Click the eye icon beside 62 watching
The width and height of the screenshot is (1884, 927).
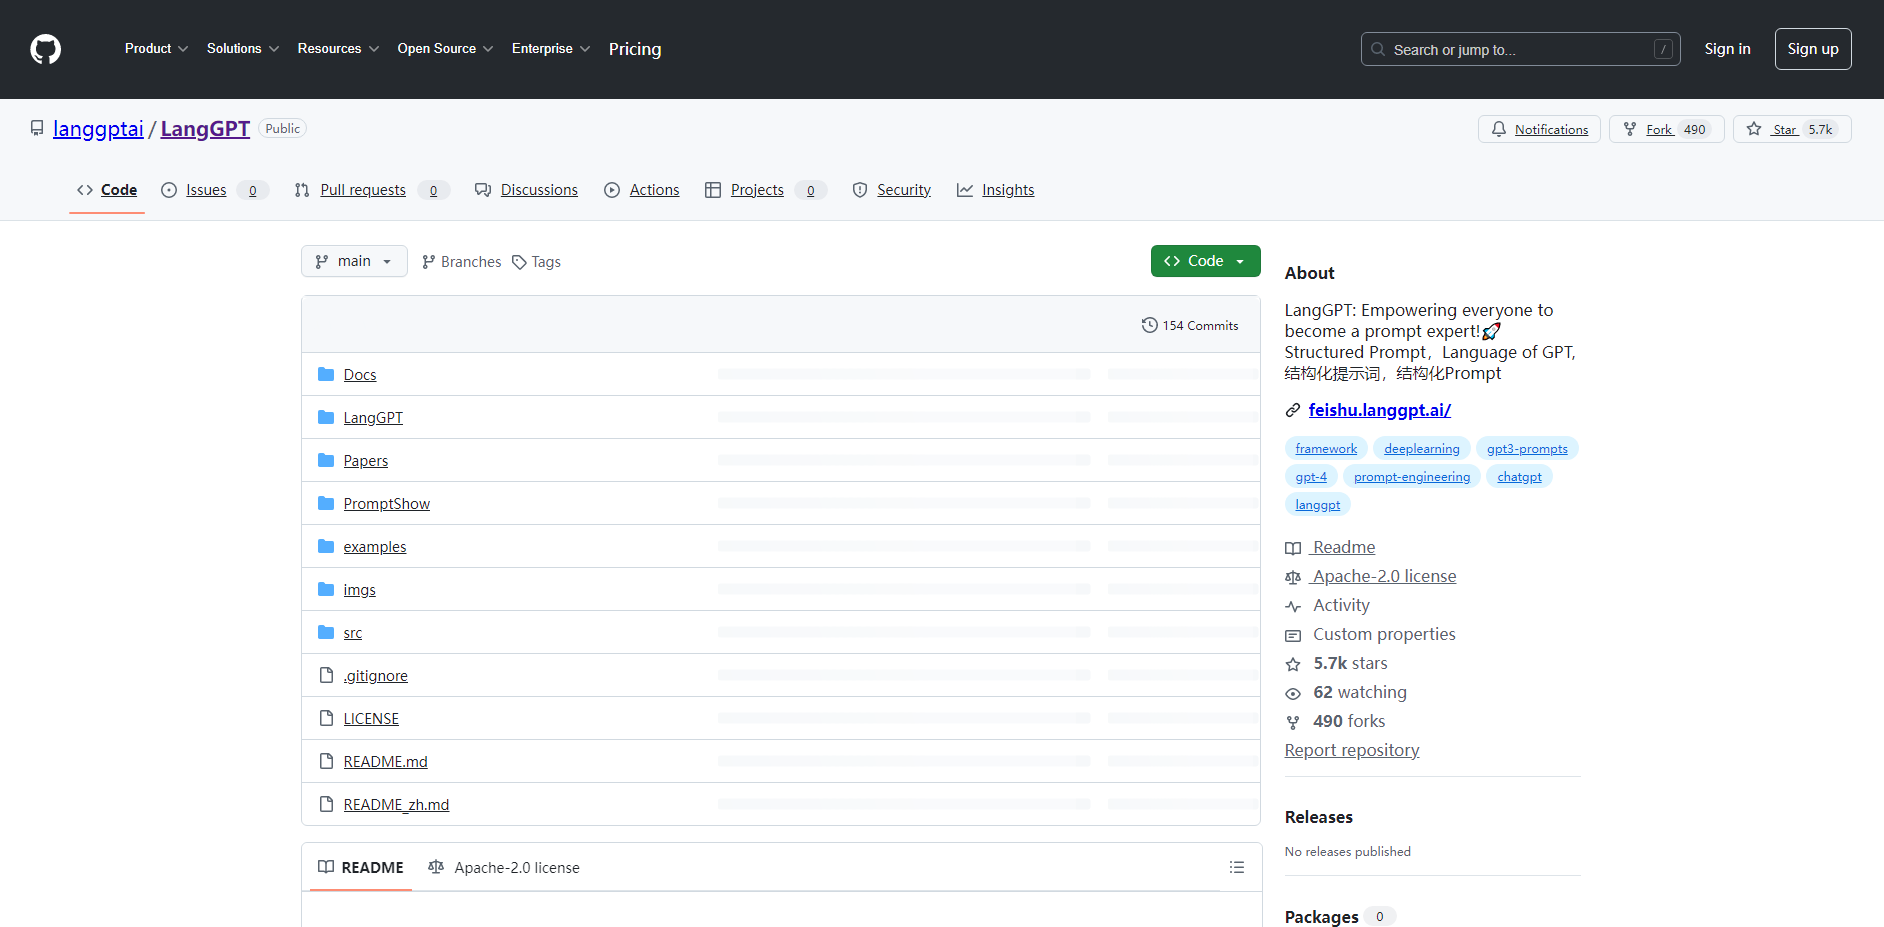pos(1293,693)
